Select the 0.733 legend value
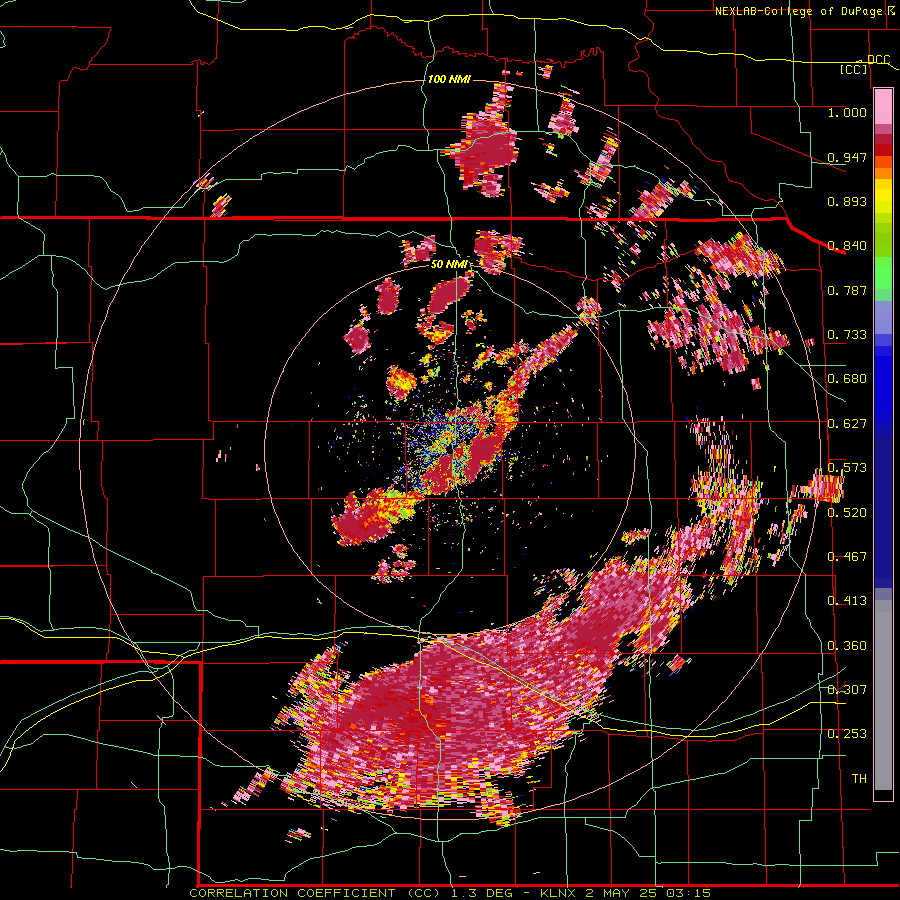The image size is (900, 900). coord(847,335)
